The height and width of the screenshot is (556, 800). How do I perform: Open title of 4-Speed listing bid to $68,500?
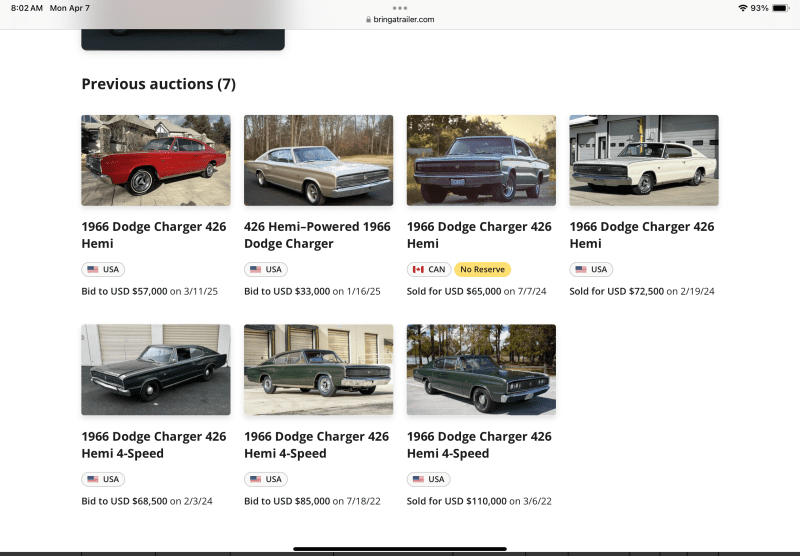154,445
